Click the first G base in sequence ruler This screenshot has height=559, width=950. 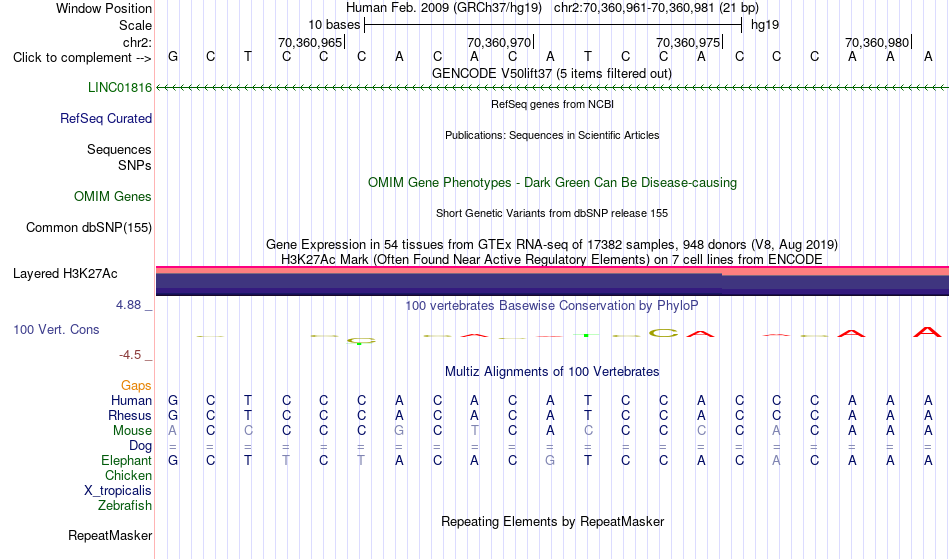[x=173, y=57]
